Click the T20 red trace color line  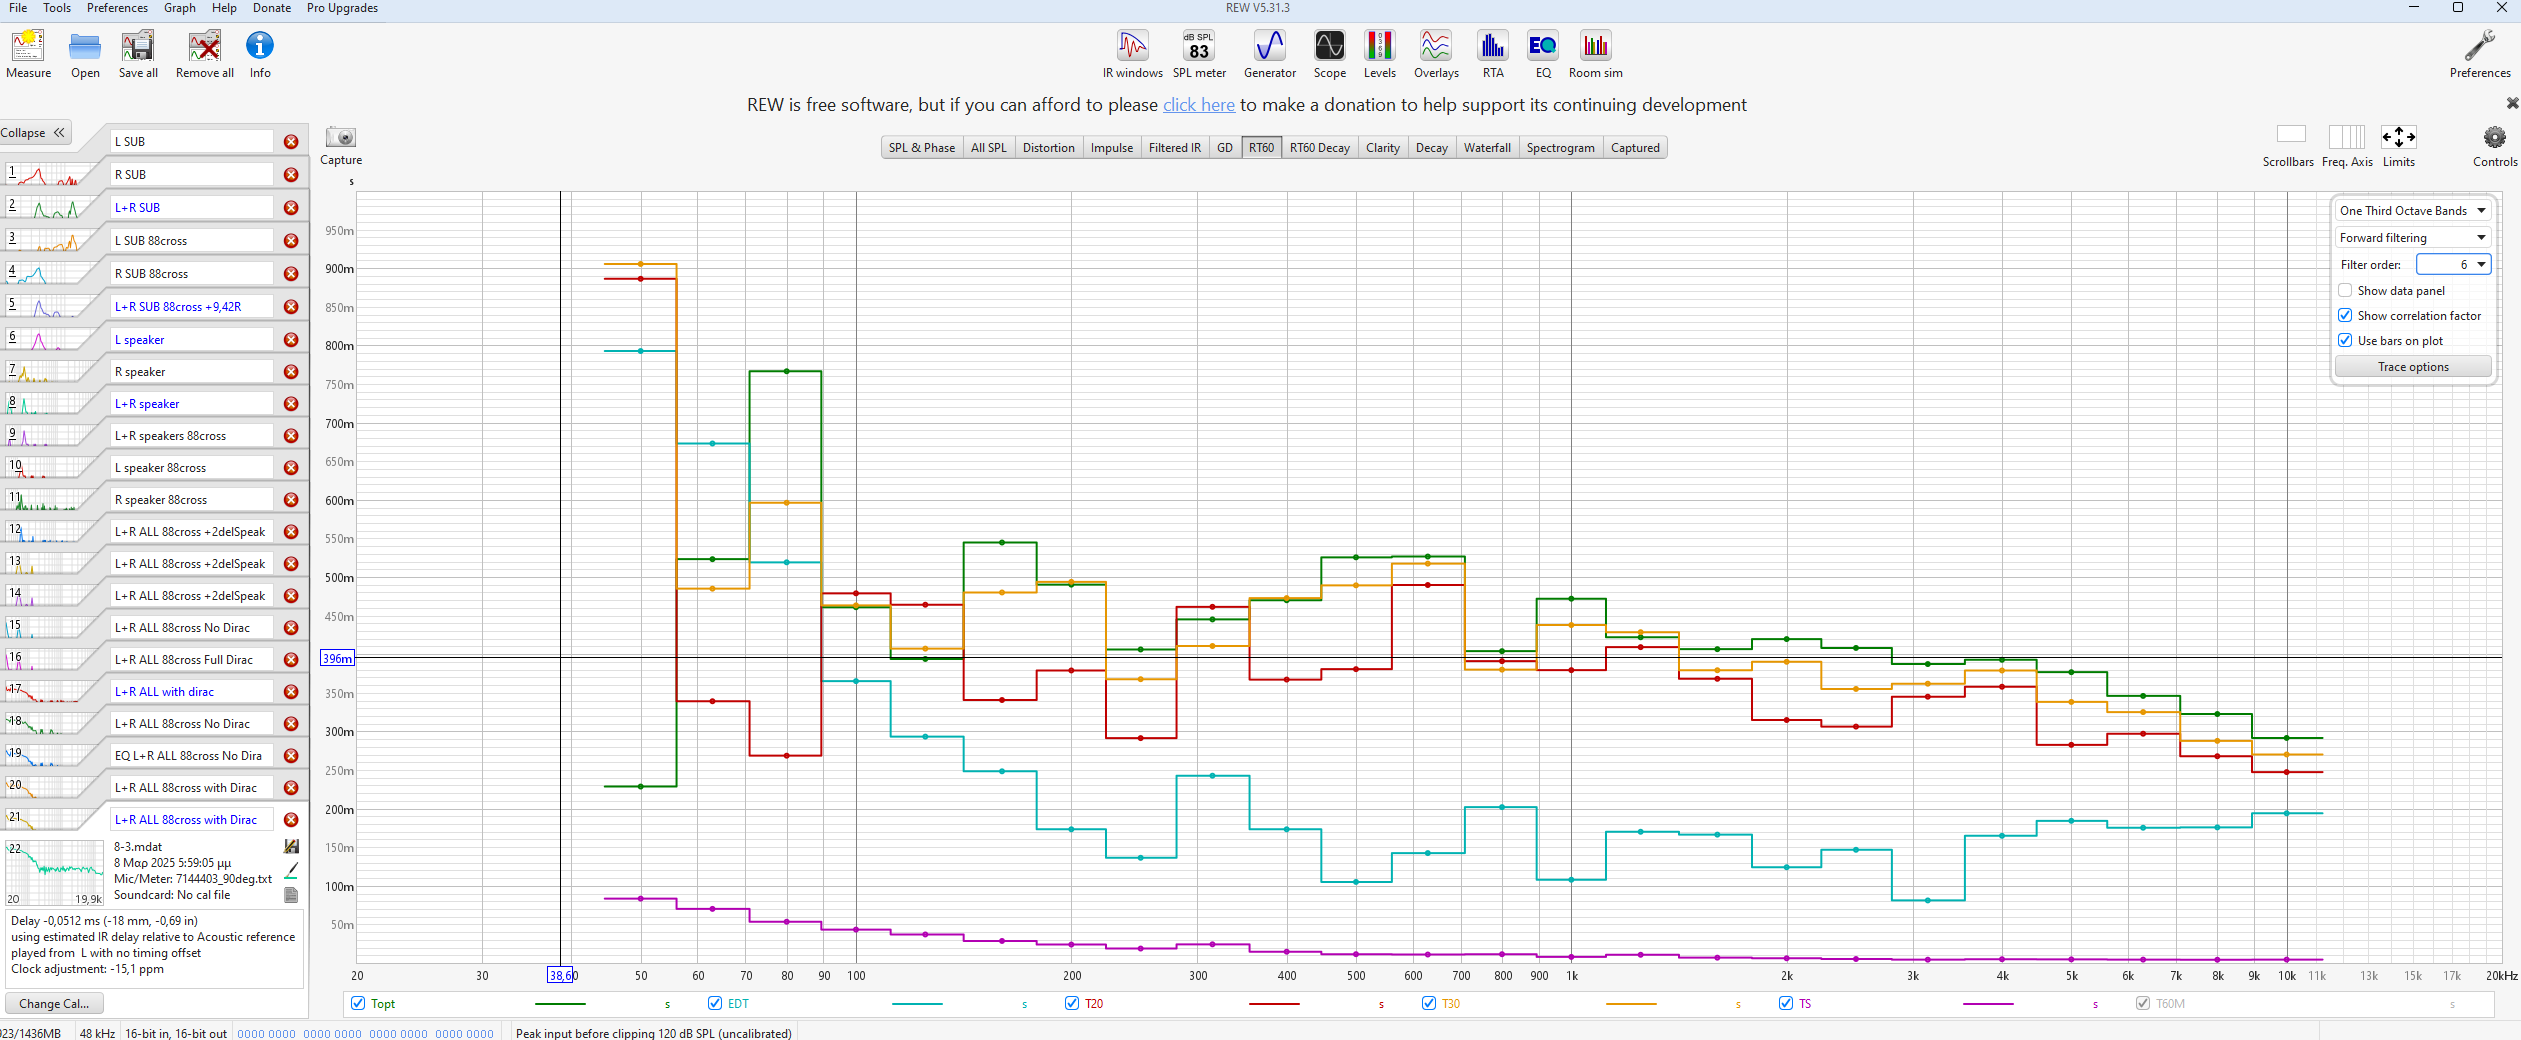click(1273, 1003)
